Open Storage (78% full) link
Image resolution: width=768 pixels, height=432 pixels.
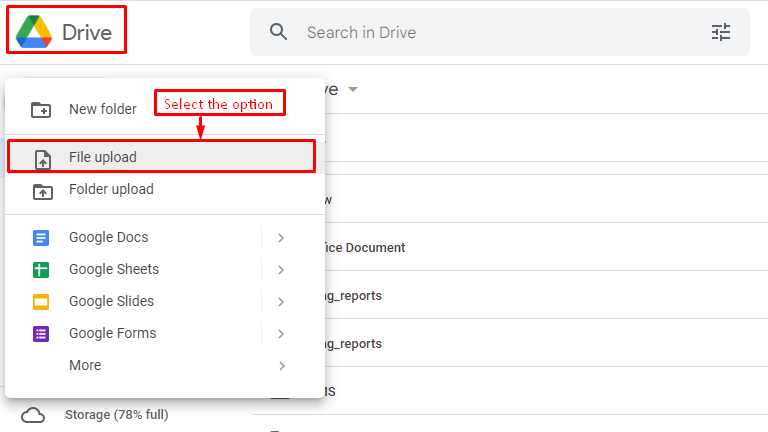(x=117, y=415)
